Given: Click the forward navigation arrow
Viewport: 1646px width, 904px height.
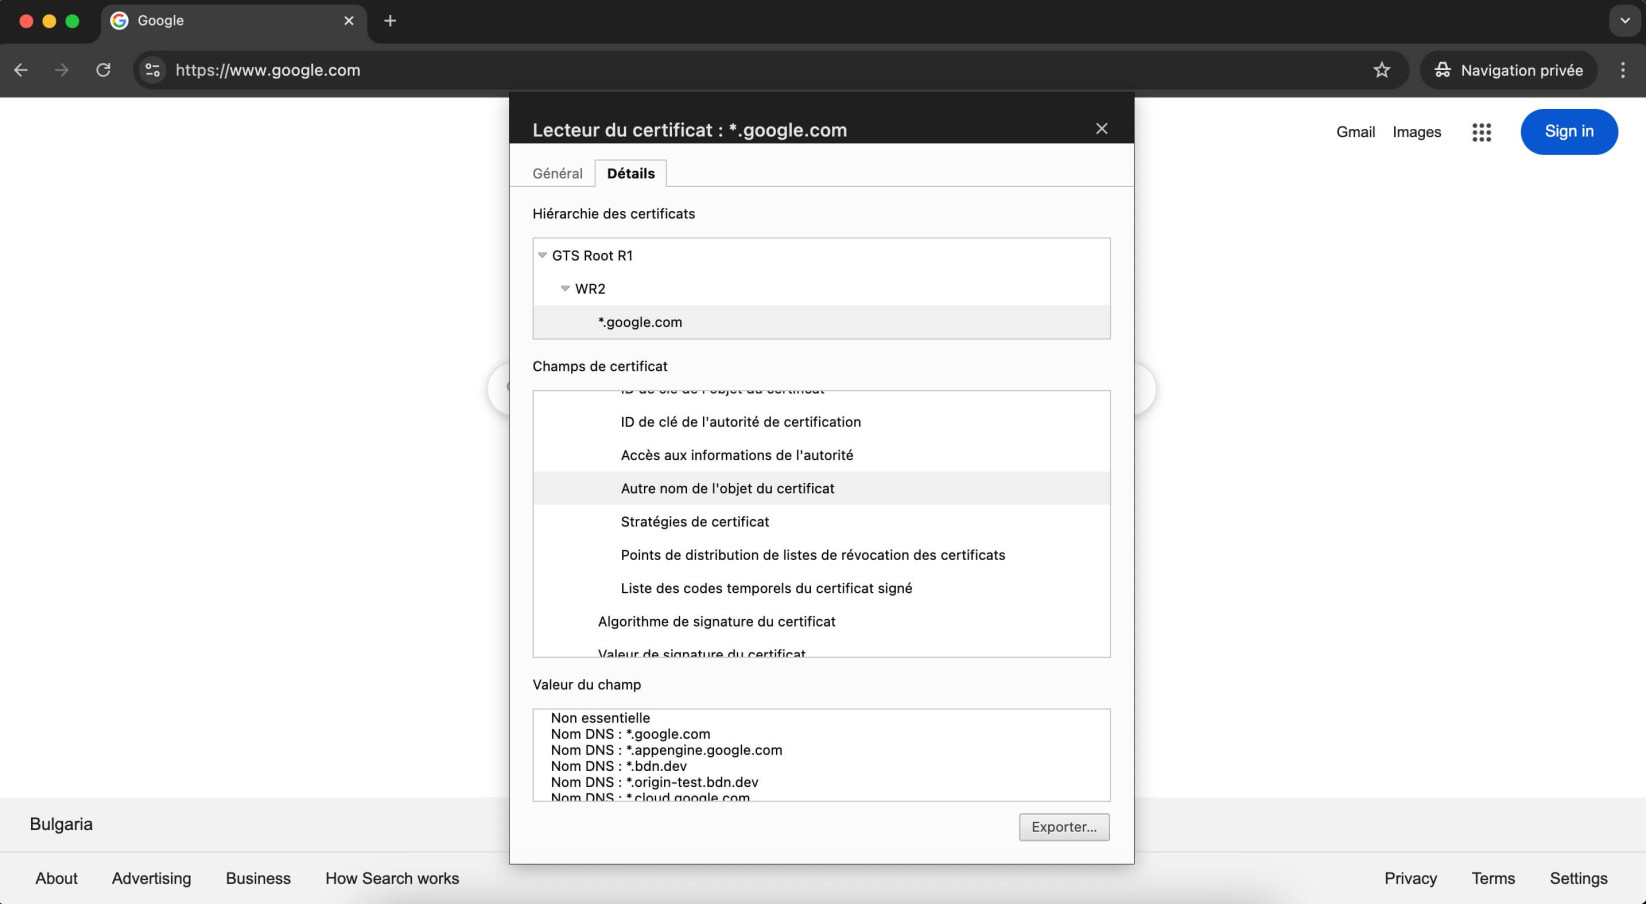Looking at the screenshot, I should pos(62,70).
